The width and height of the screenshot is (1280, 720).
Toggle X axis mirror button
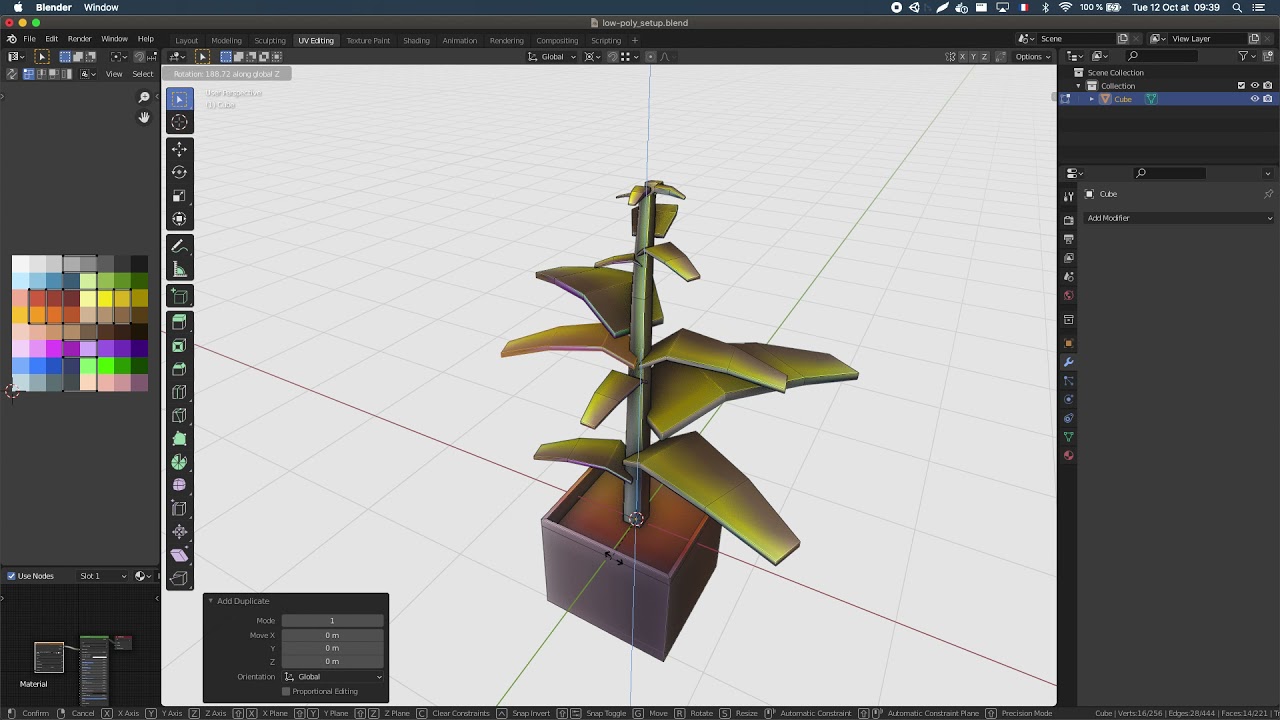pyautogui.click(x=963, y=57)
